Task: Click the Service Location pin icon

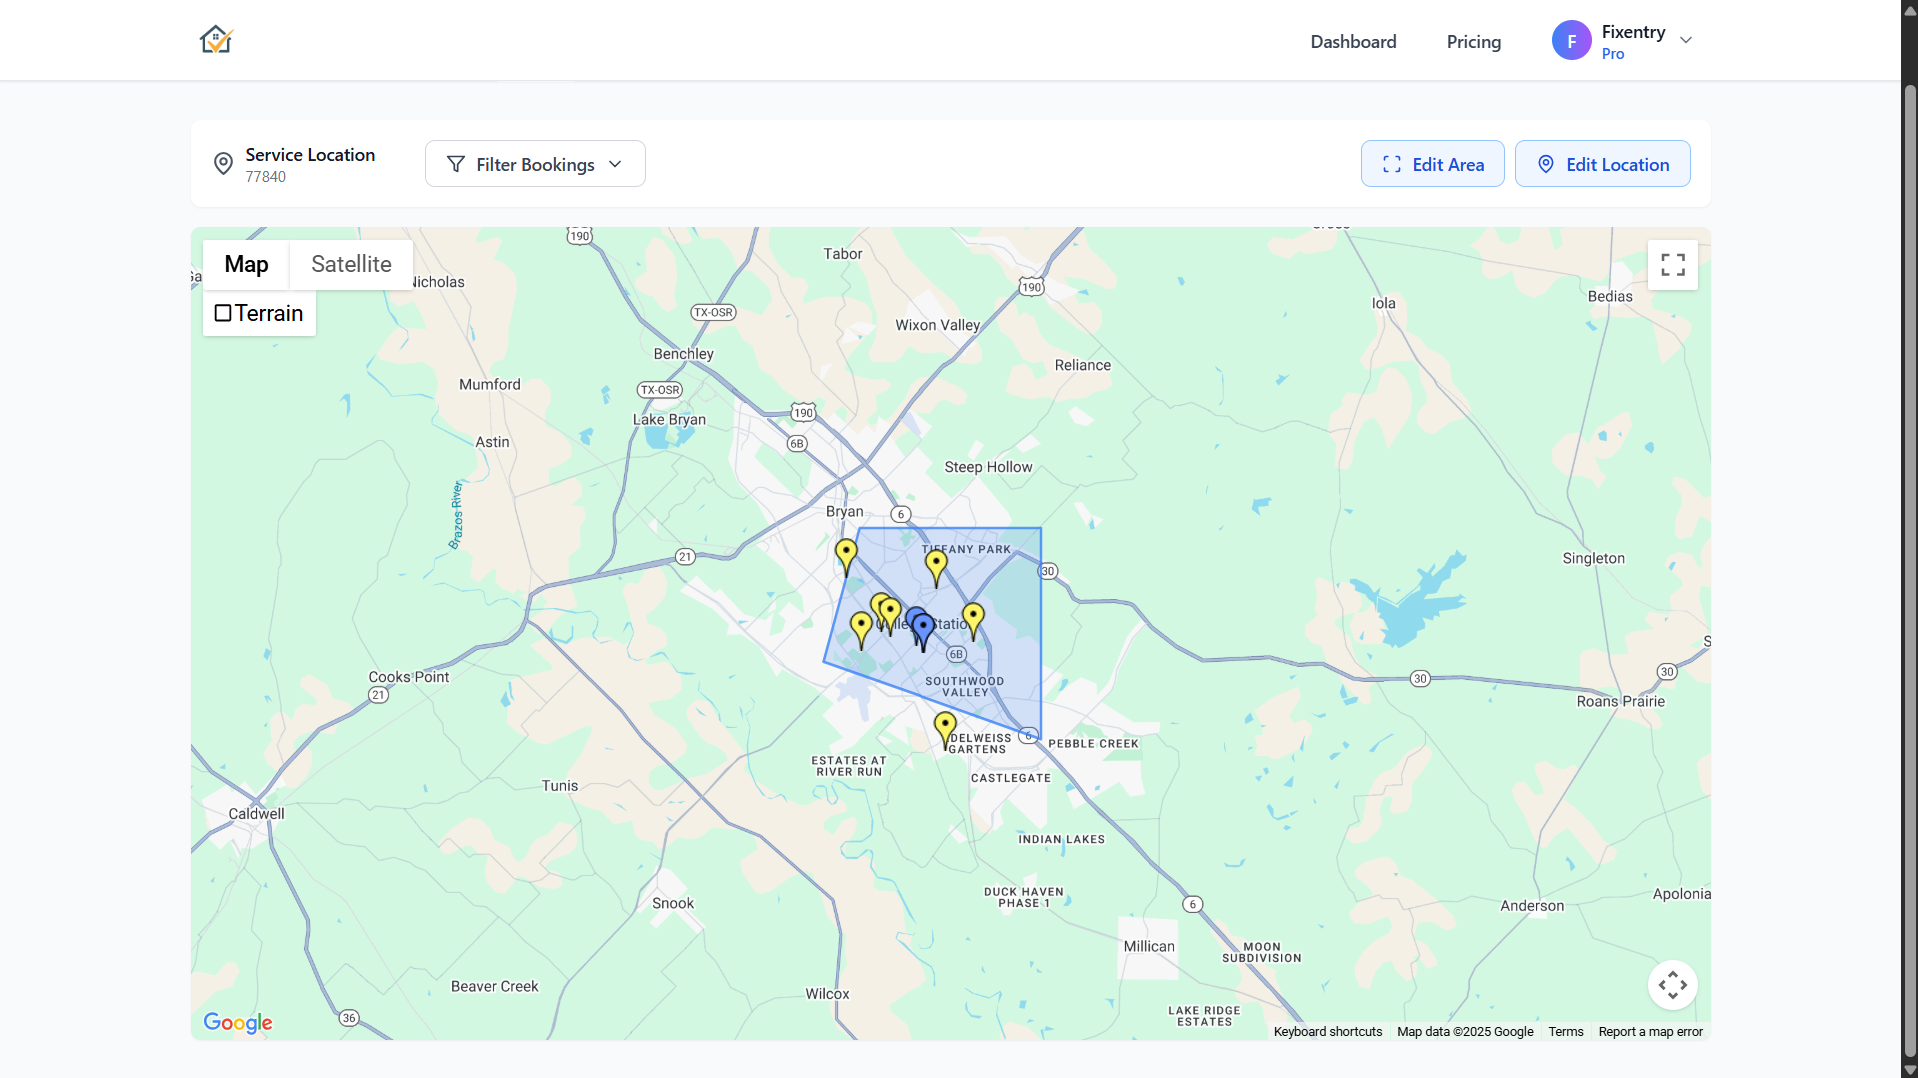Action: tap(224, 163)
